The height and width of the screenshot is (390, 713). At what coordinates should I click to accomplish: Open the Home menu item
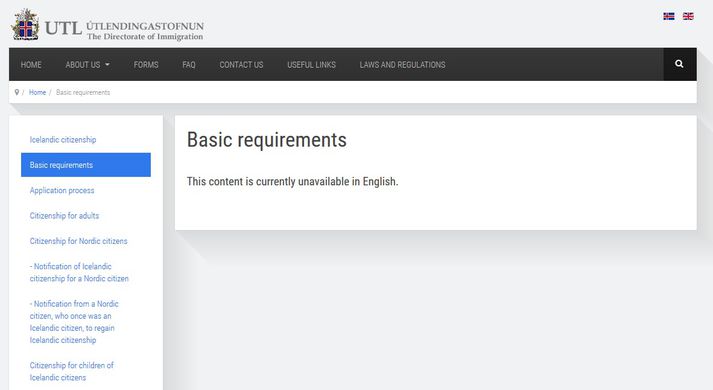[31, 65]
